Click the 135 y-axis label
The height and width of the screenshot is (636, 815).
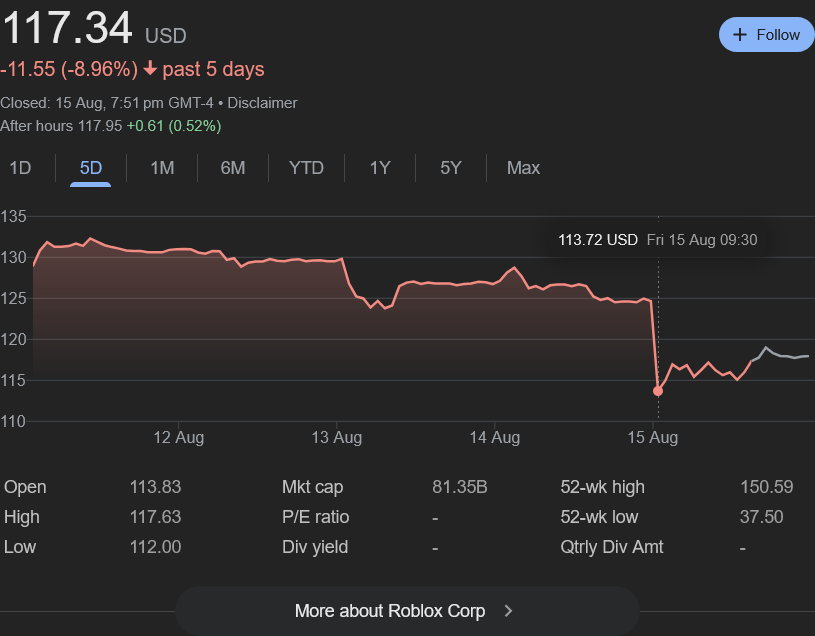[13, 216]
